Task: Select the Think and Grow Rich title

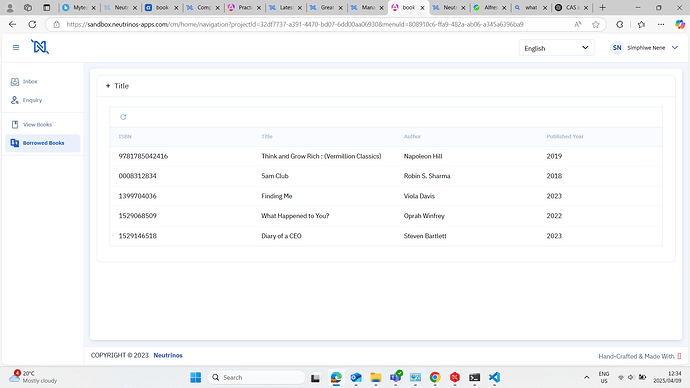Action: click(x=321, y=156)
